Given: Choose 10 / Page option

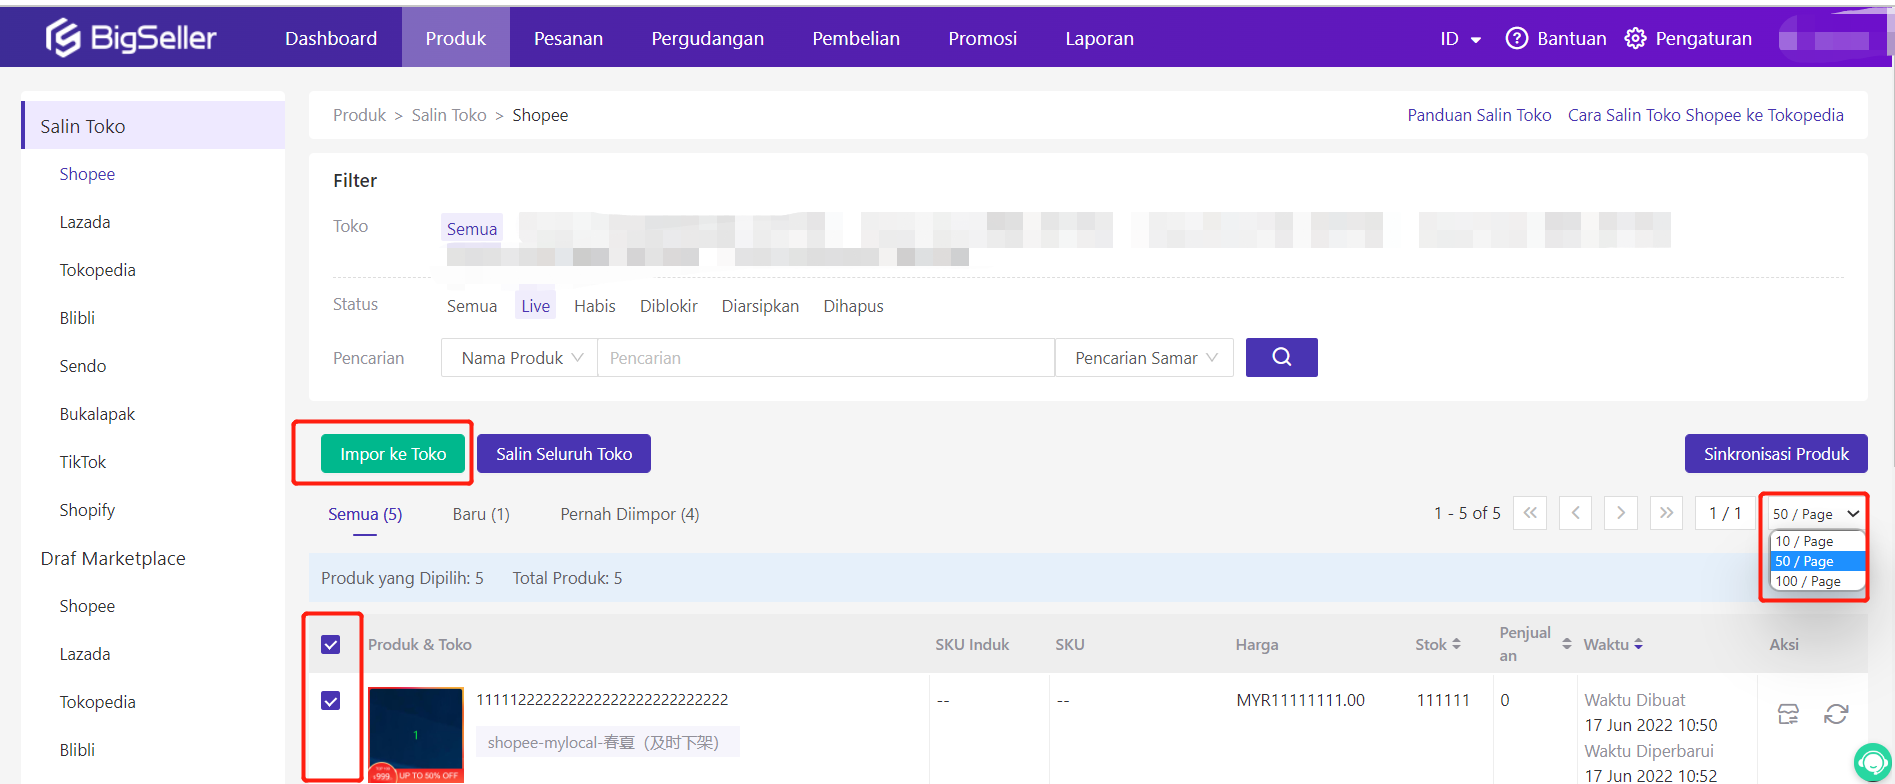Looking at the screenshot, I should pos(1817,541).
